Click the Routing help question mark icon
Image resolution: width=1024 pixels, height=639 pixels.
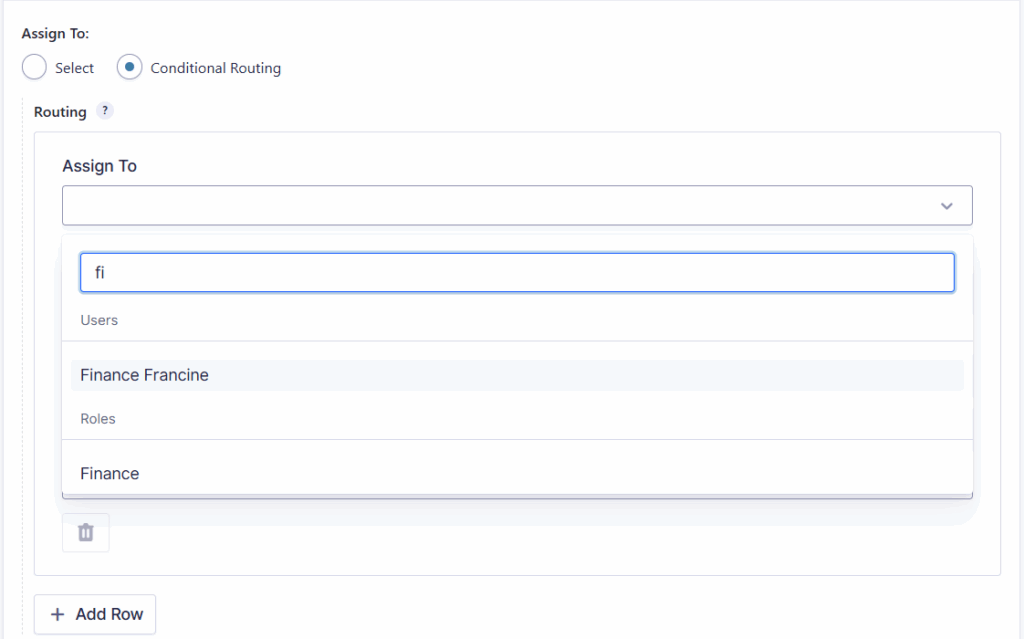[x=105, y=111]
